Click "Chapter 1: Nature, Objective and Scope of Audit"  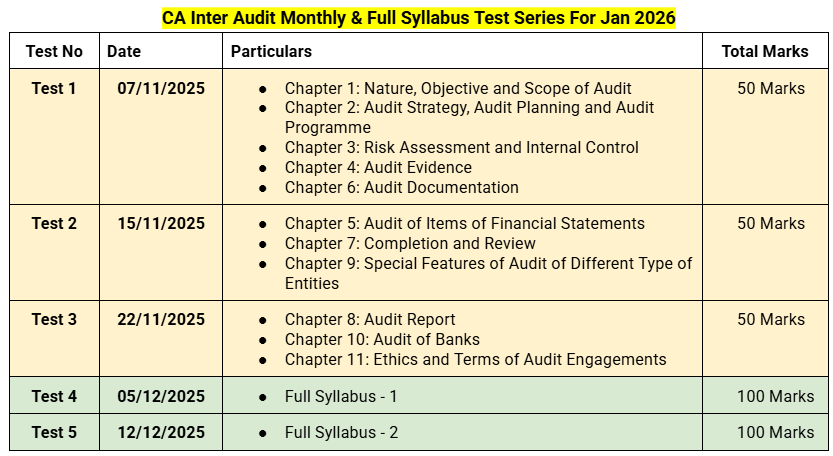pos(457,88)
